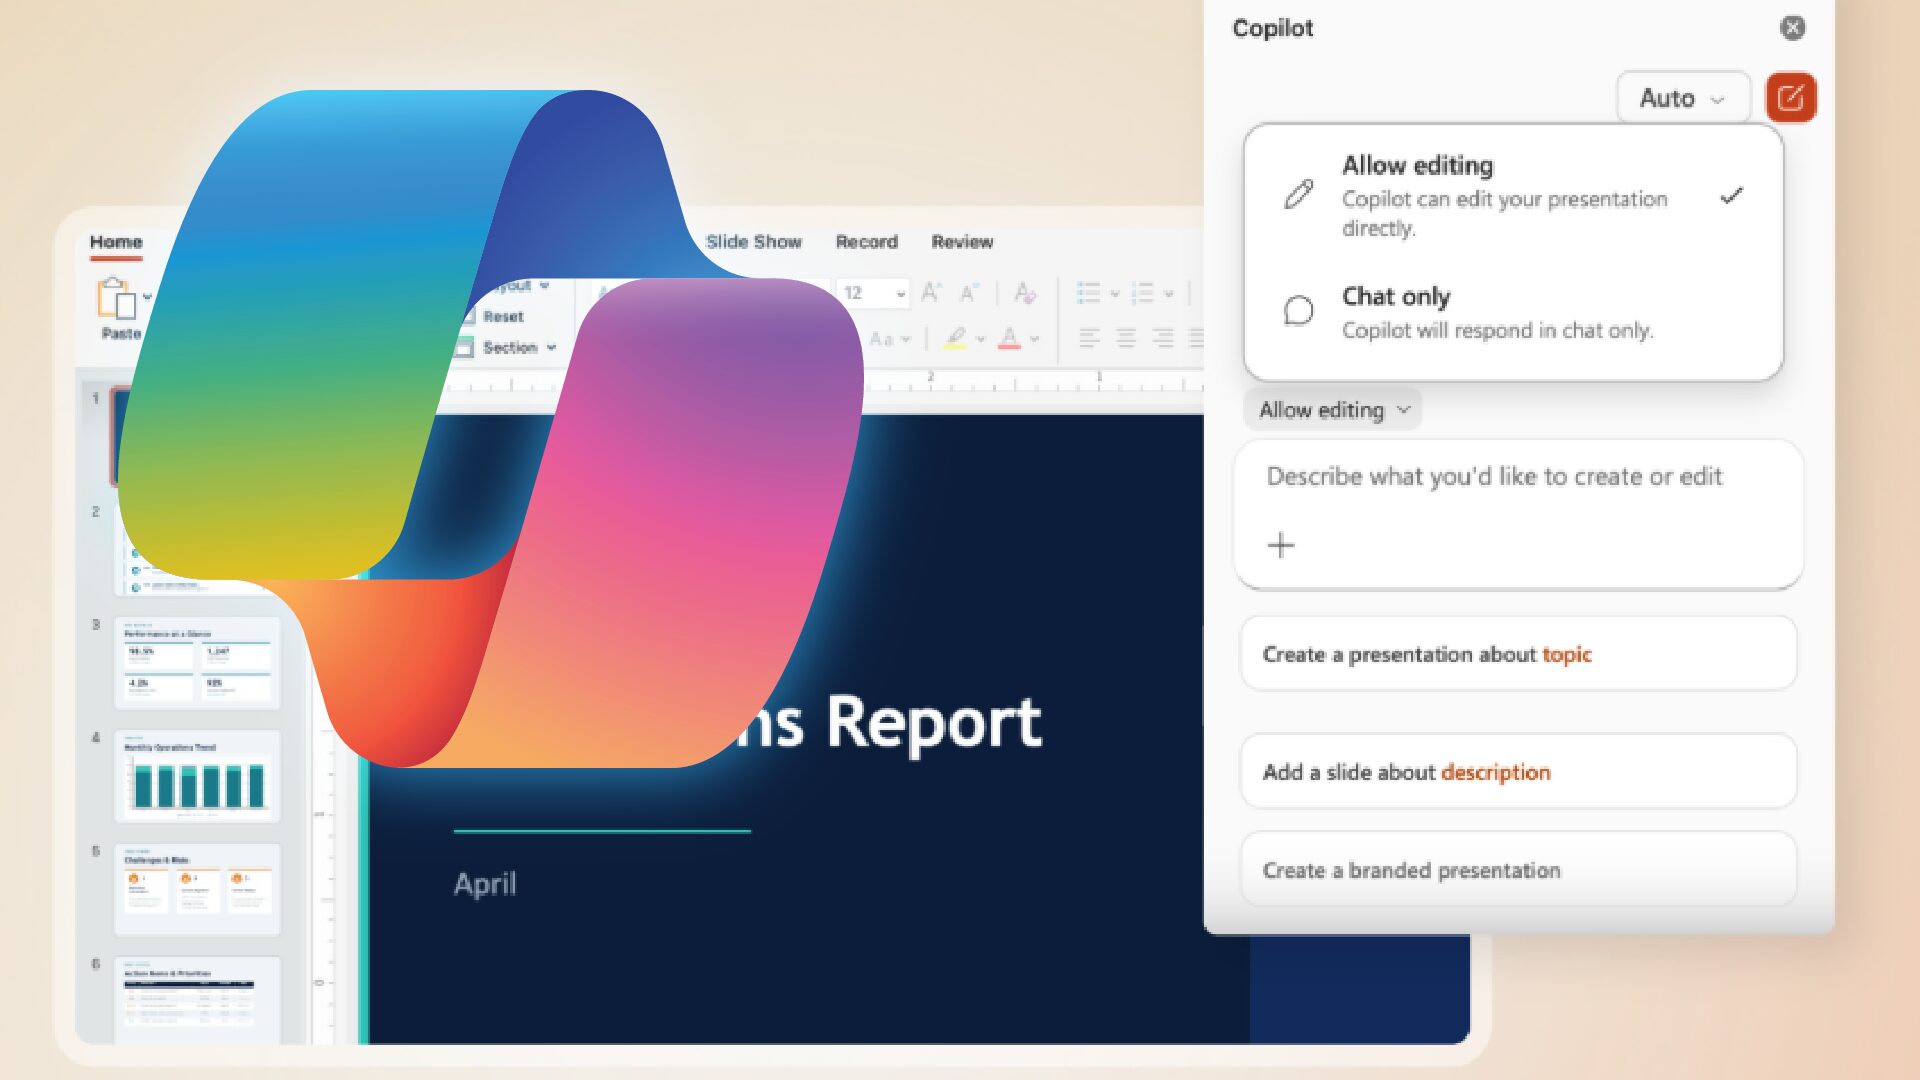
Task: Click the checkmark next to Allow editing
Action: pyautogui.click(x=1732, y=195)
